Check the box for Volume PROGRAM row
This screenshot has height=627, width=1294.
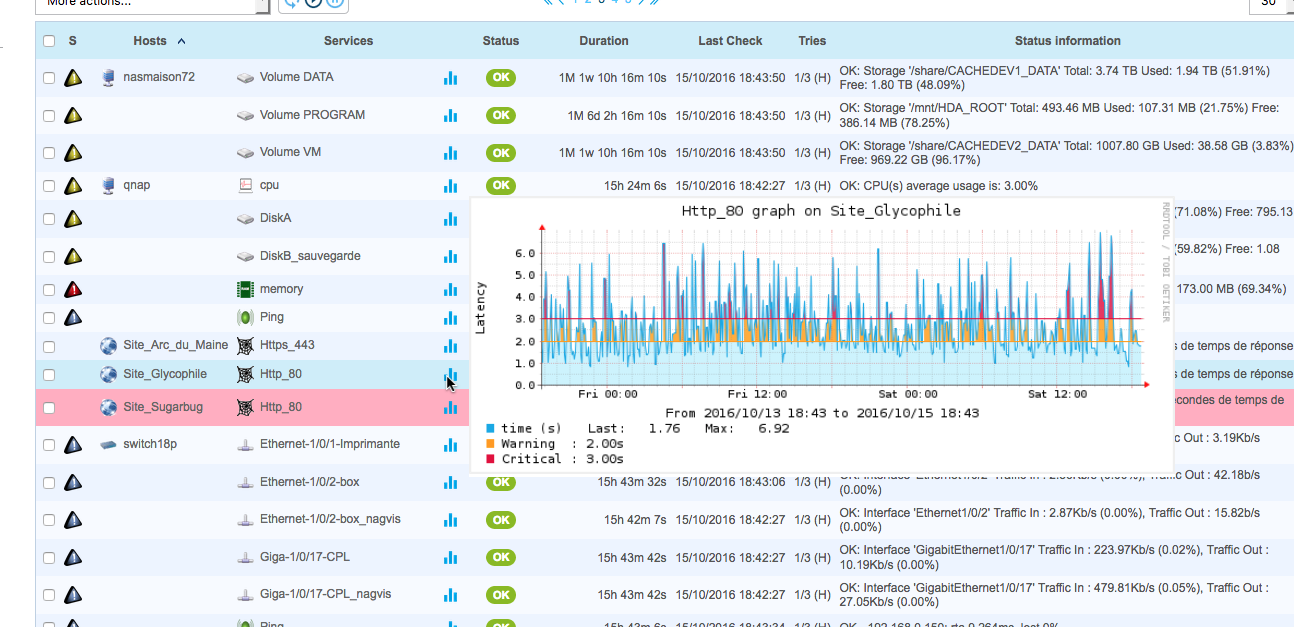tap(49, 116)
